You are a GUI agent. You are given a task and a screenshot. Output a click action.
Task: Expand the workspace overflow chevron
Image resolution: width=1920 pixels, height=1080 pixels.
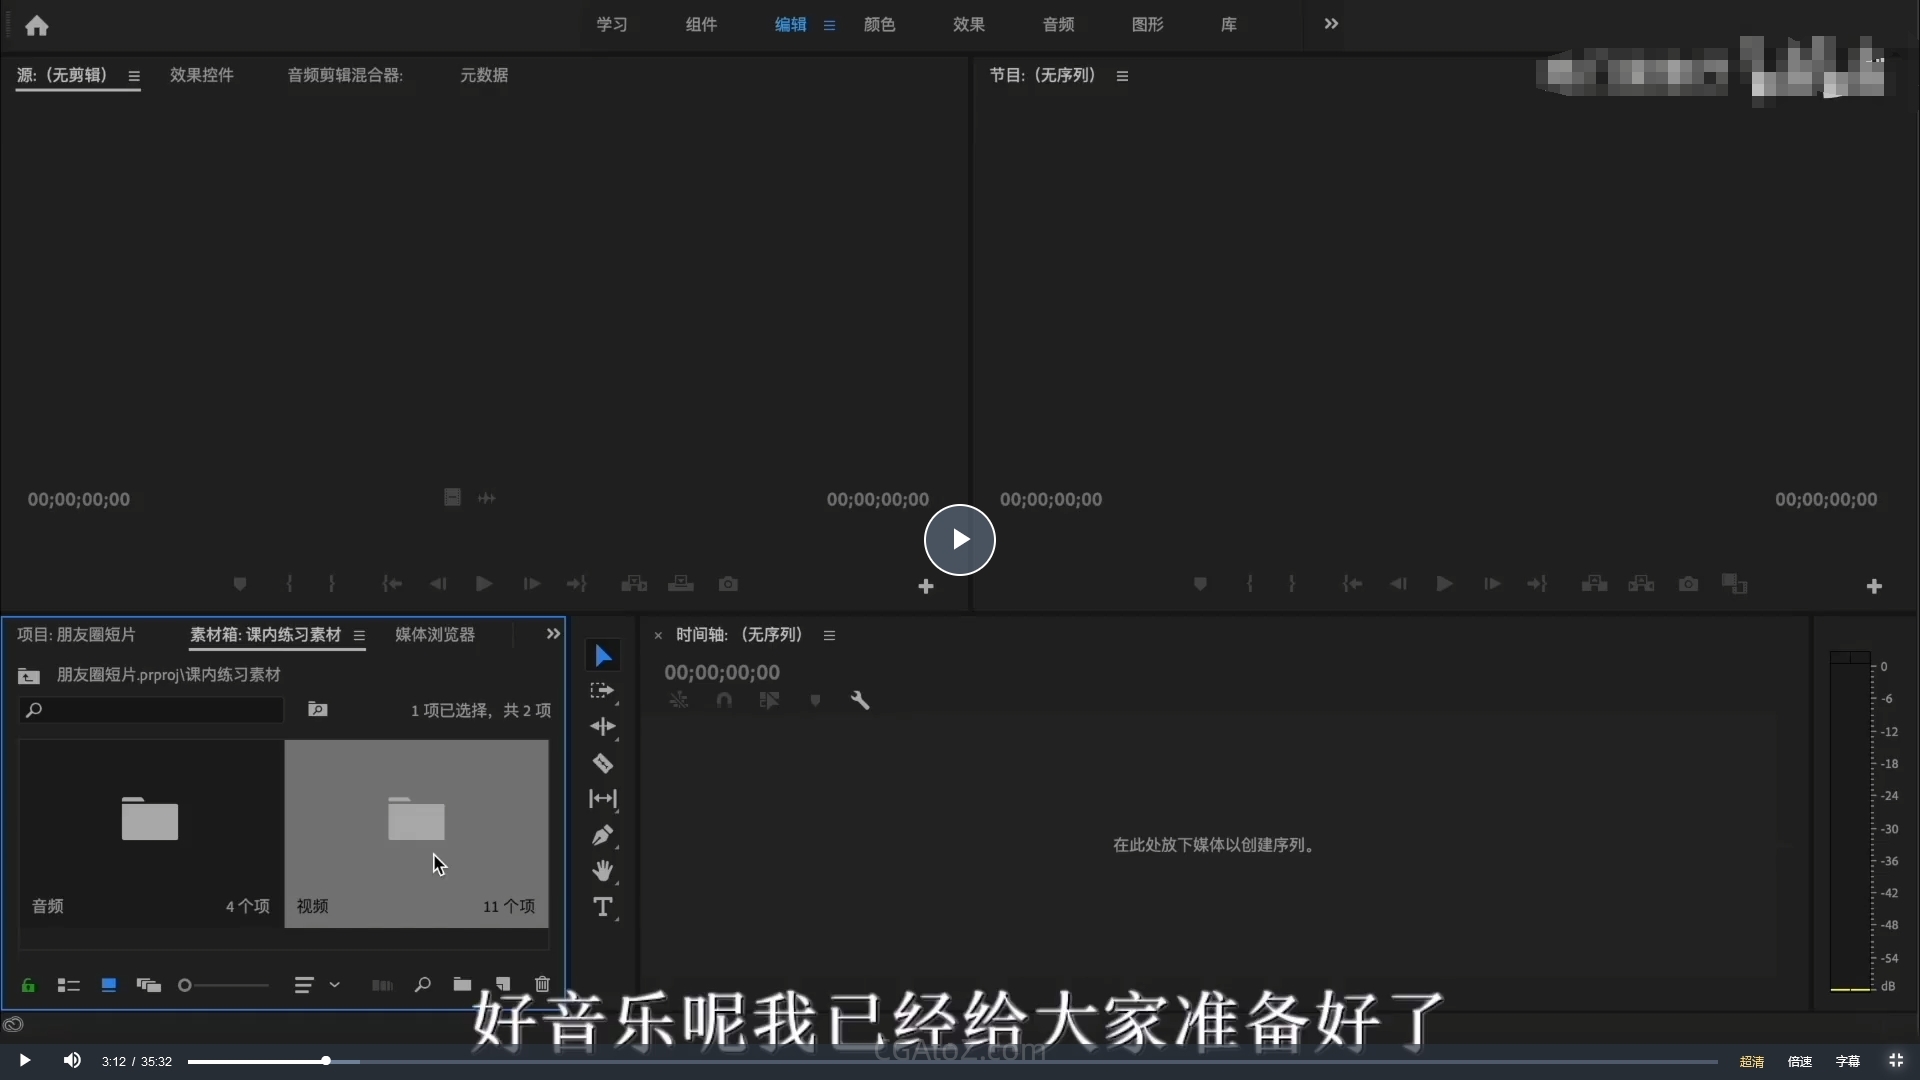click(1331, 24)
